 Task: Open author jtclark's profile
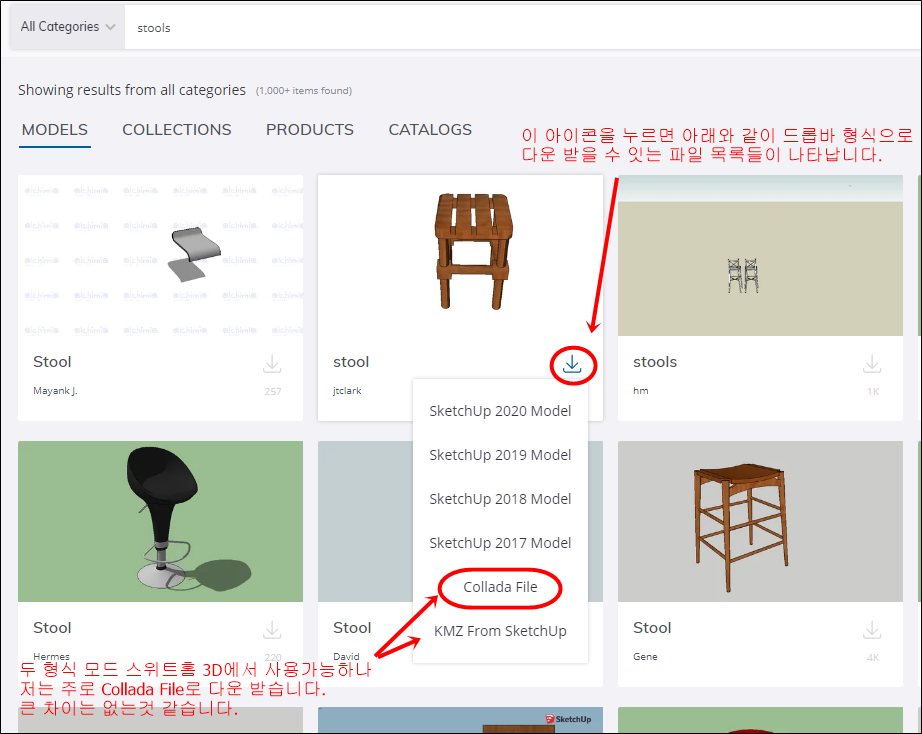click(x=347, y=391)
